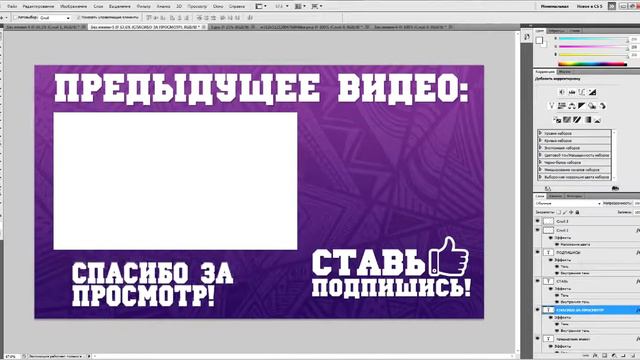Open the Фильтр menu
Viewport: 640px width, 360px height.
coord(143,7)
